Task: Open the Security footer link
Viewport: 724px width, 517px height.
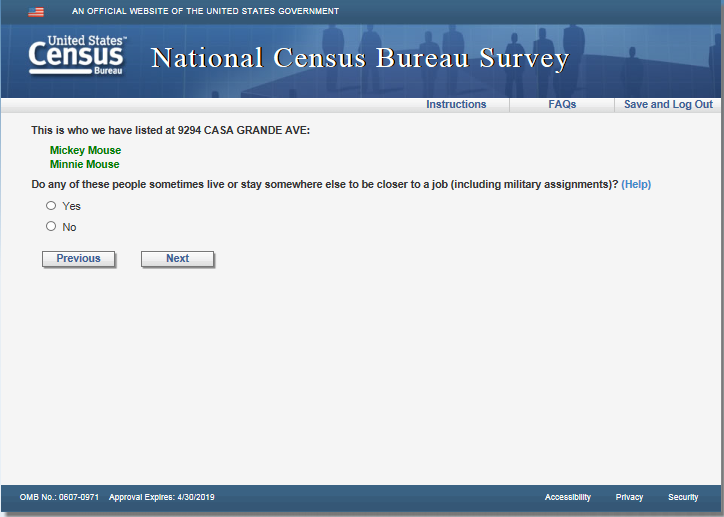Action: point(683,497)
